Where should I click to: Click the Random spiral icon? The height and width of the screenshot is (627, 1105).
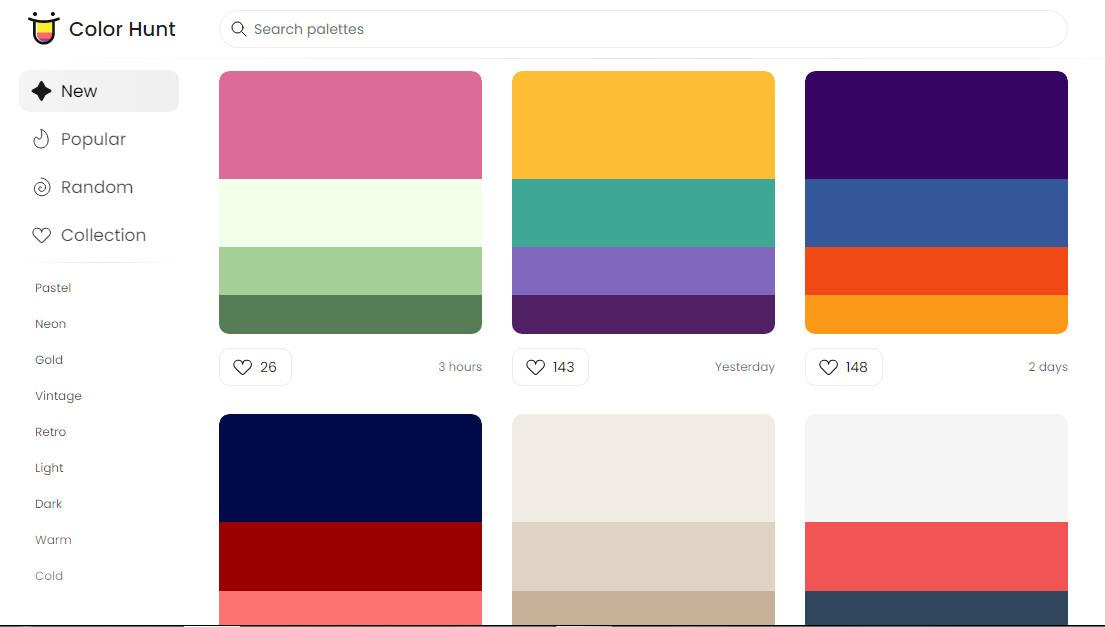click(41, 187)
